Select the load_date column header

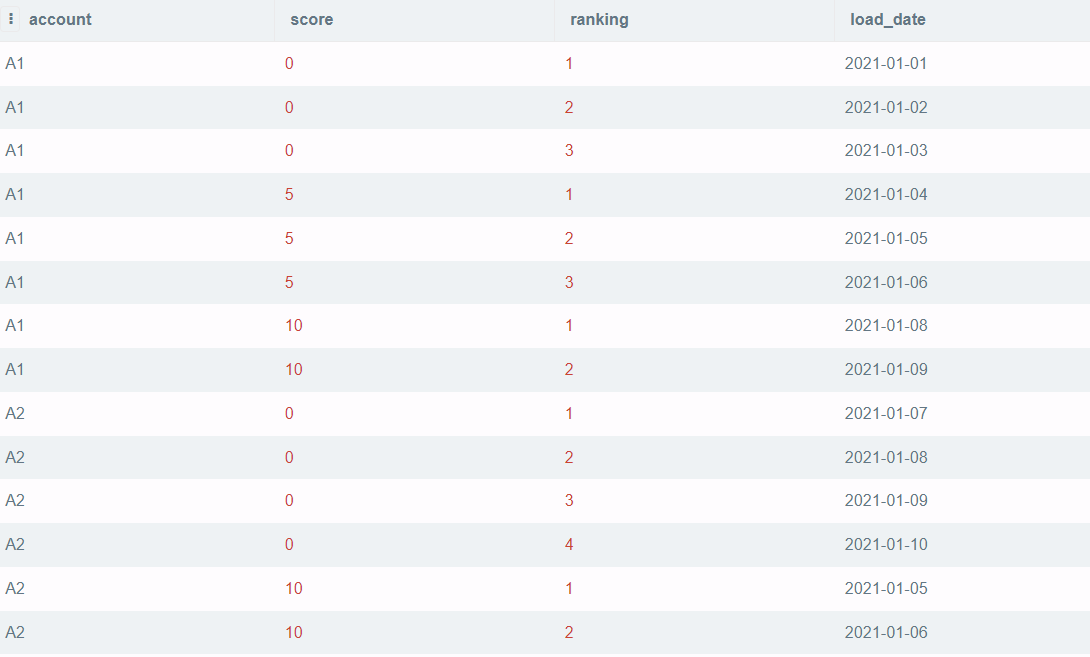click(888, 19)
